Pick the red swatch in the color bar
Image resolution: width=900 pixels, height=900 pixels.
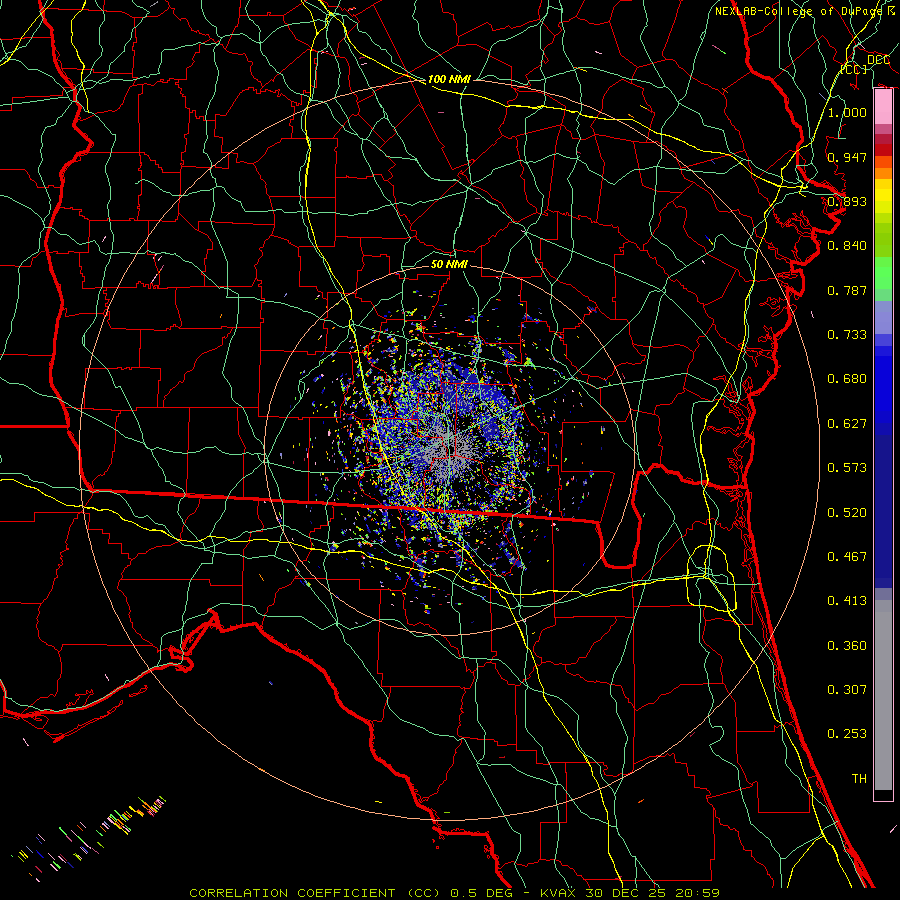tap(883, 150)
